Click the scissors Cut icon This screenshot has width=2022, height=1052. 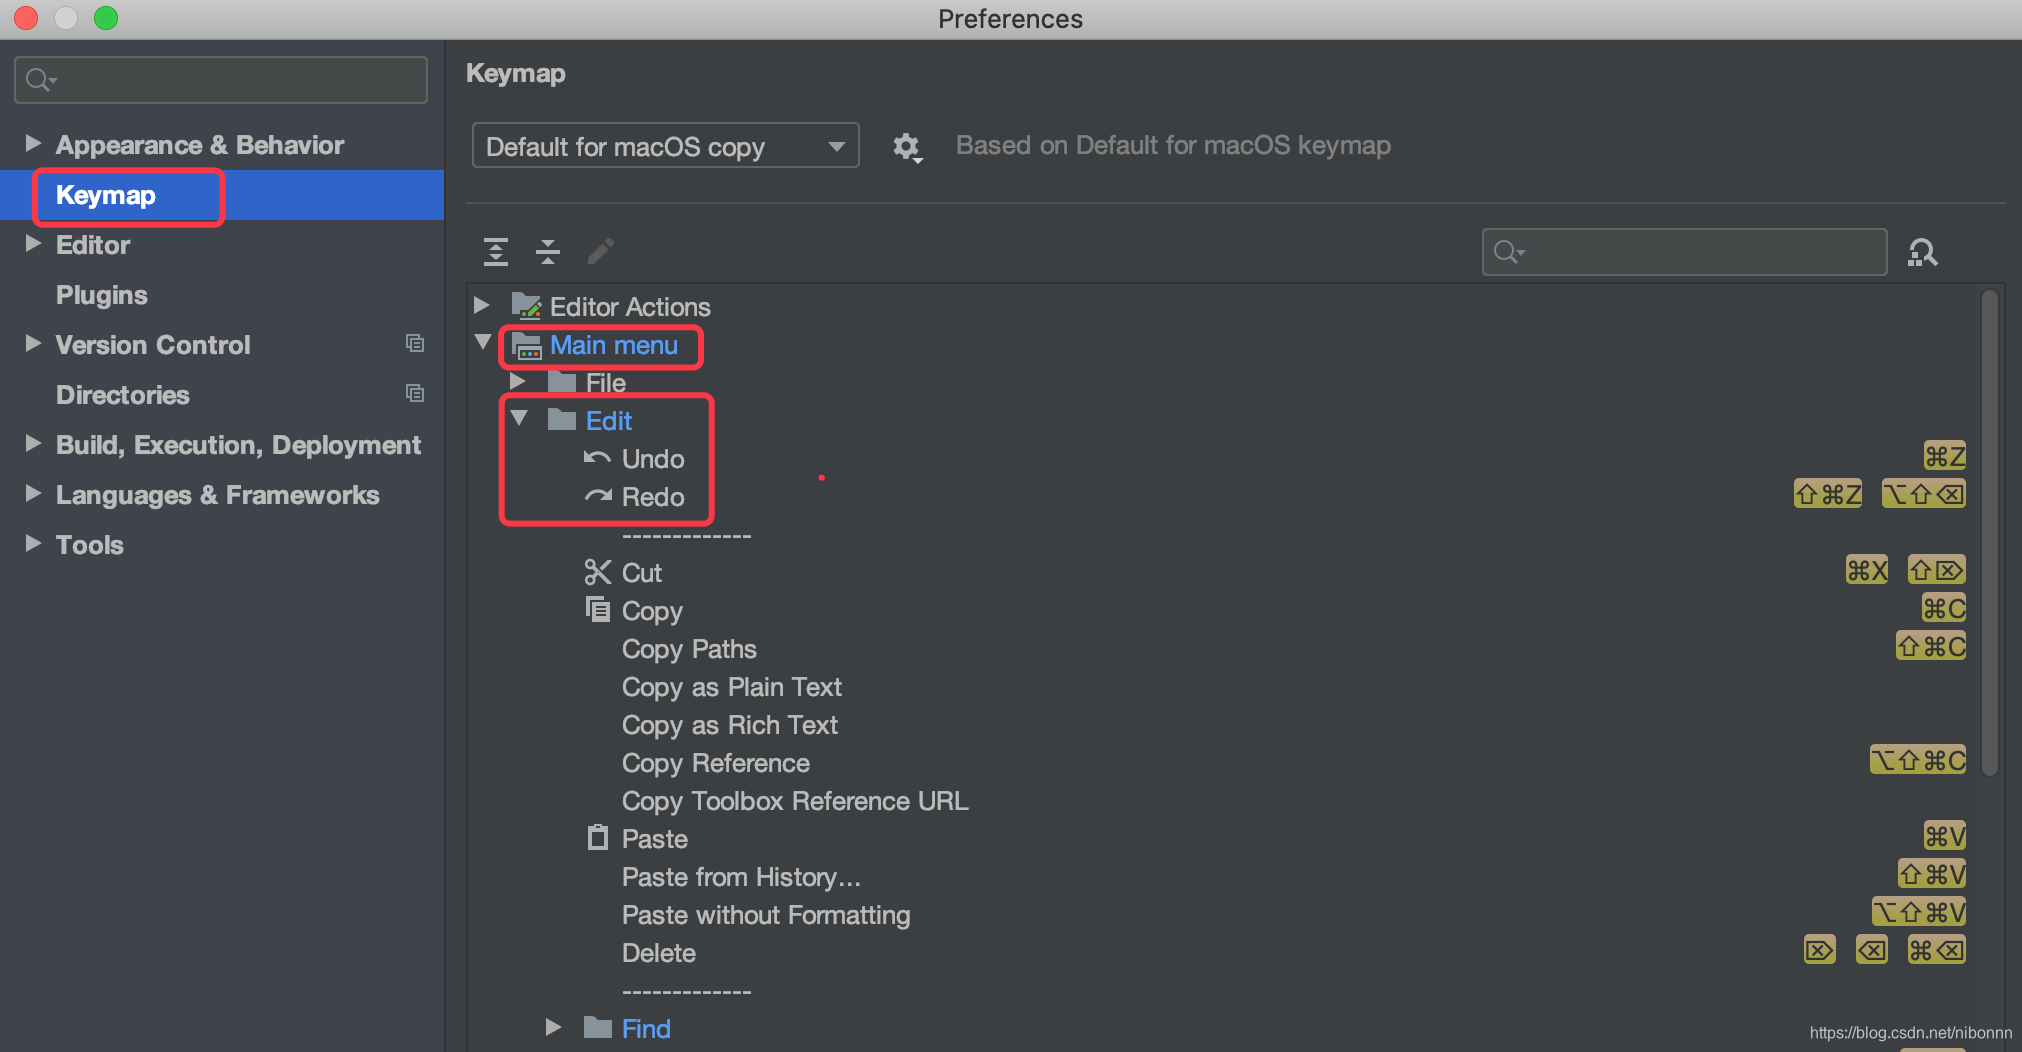coord(597,572)
